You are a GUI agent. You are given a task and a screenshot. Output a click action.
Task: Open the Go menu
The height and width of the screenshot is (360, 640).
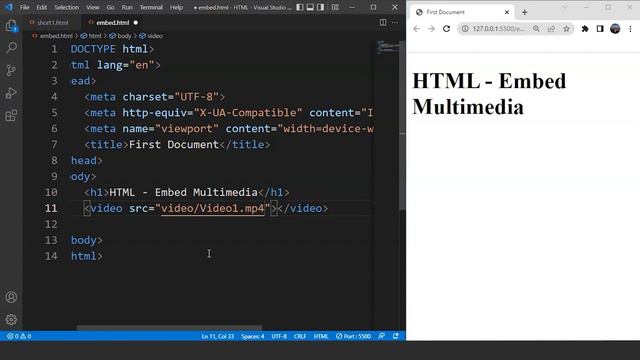[111, 7]
